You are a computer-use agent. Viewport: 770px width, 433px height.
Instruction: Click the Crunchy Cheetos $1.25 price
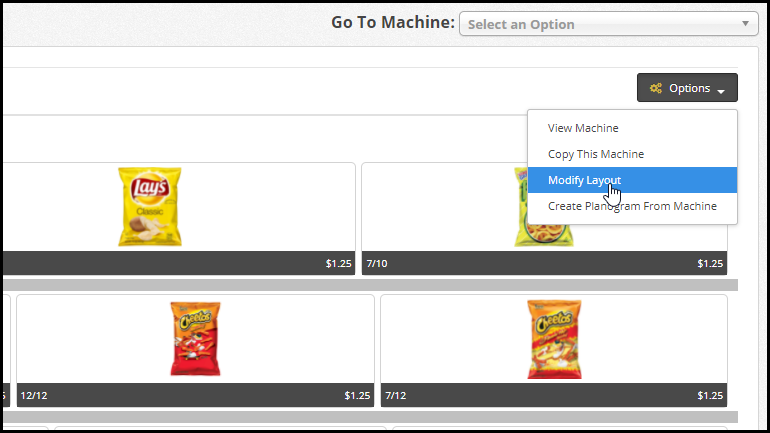point(357,396)
